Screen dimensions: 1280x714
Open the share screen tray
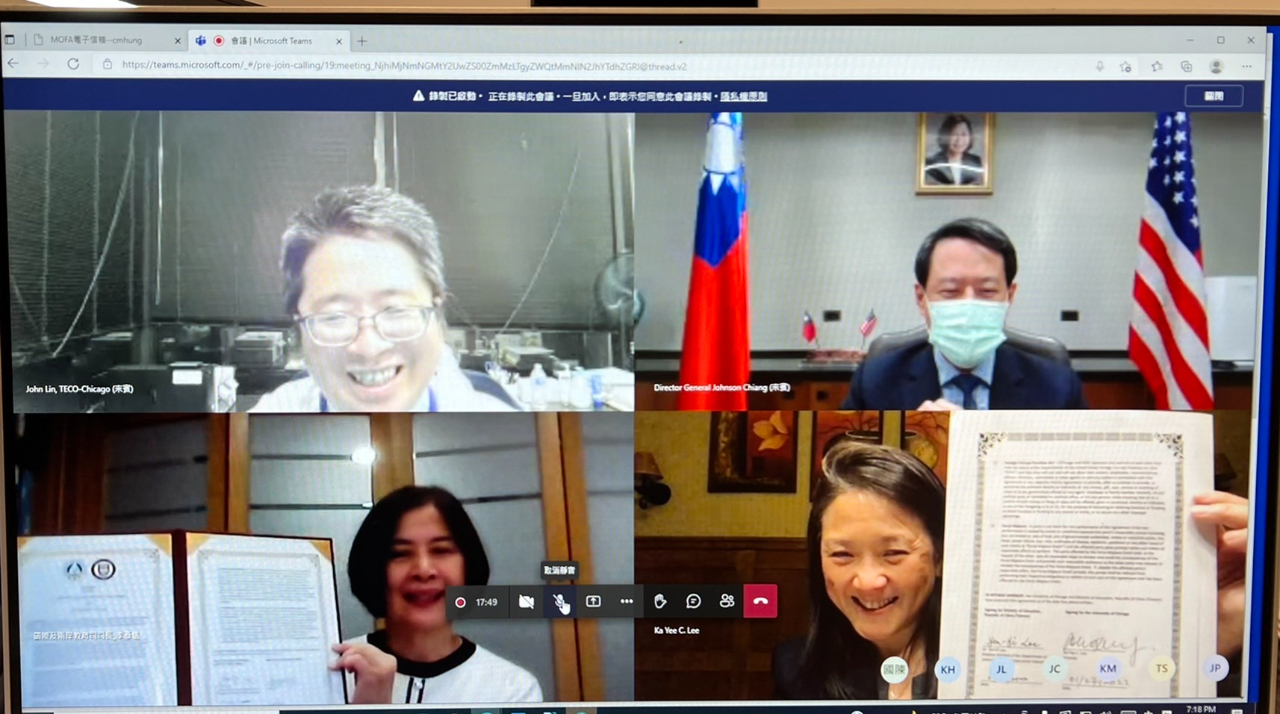pos(593,601)
